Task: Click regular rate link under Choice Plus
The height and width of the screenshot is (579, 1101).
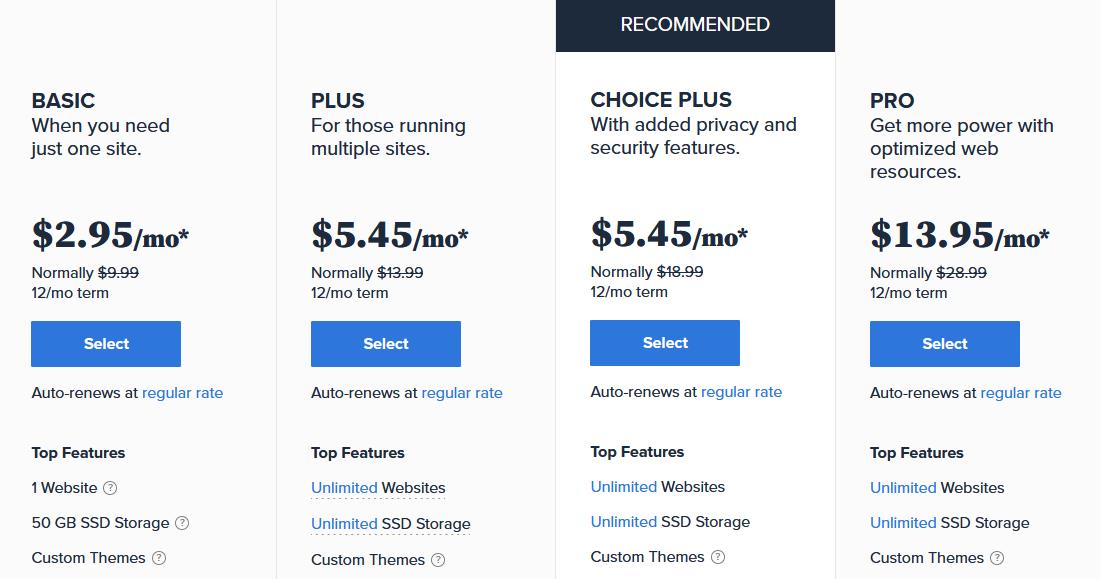Action: tap(741, 392)
